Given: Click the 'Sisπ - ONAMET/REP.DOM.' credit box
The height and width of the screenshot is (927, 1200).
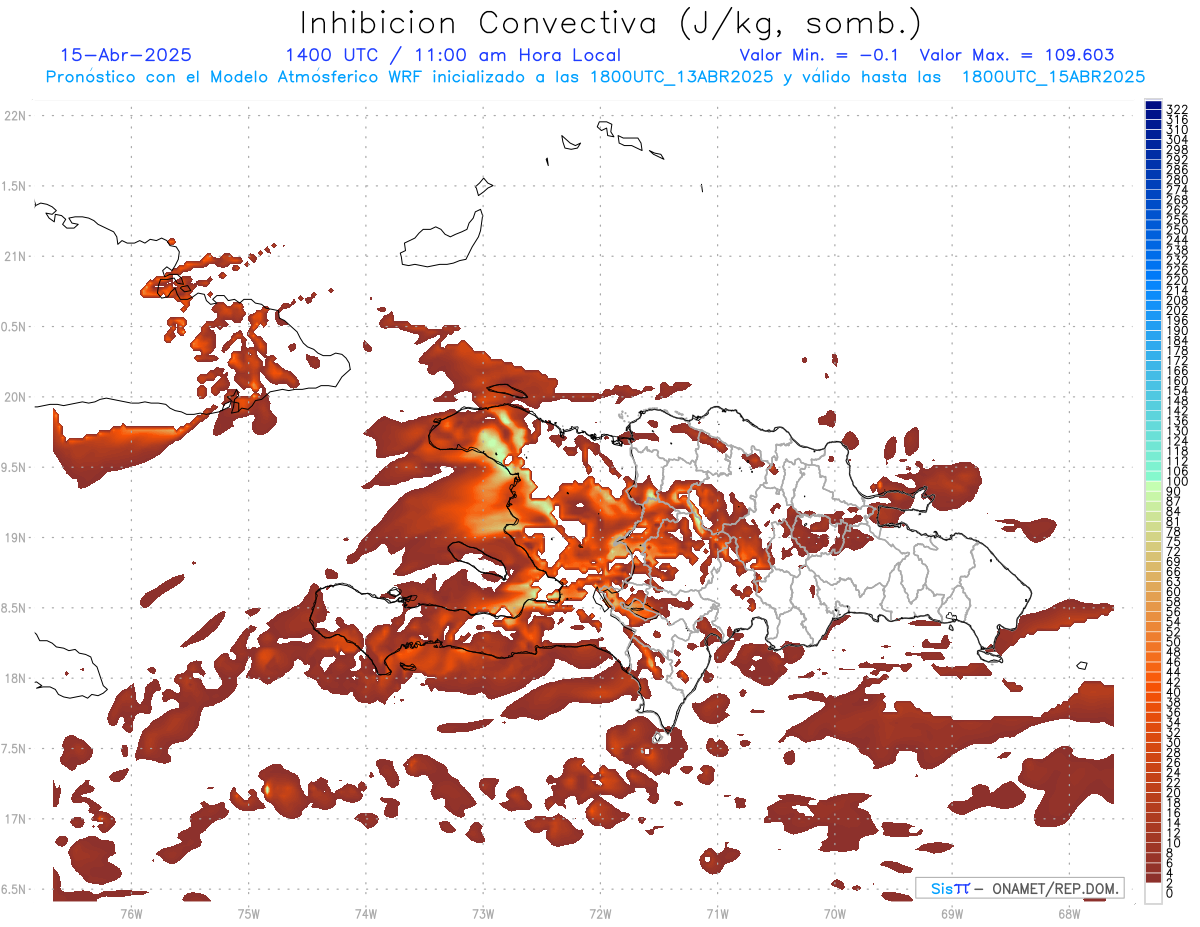Looking at the screenshot, I should point(1020,888).
